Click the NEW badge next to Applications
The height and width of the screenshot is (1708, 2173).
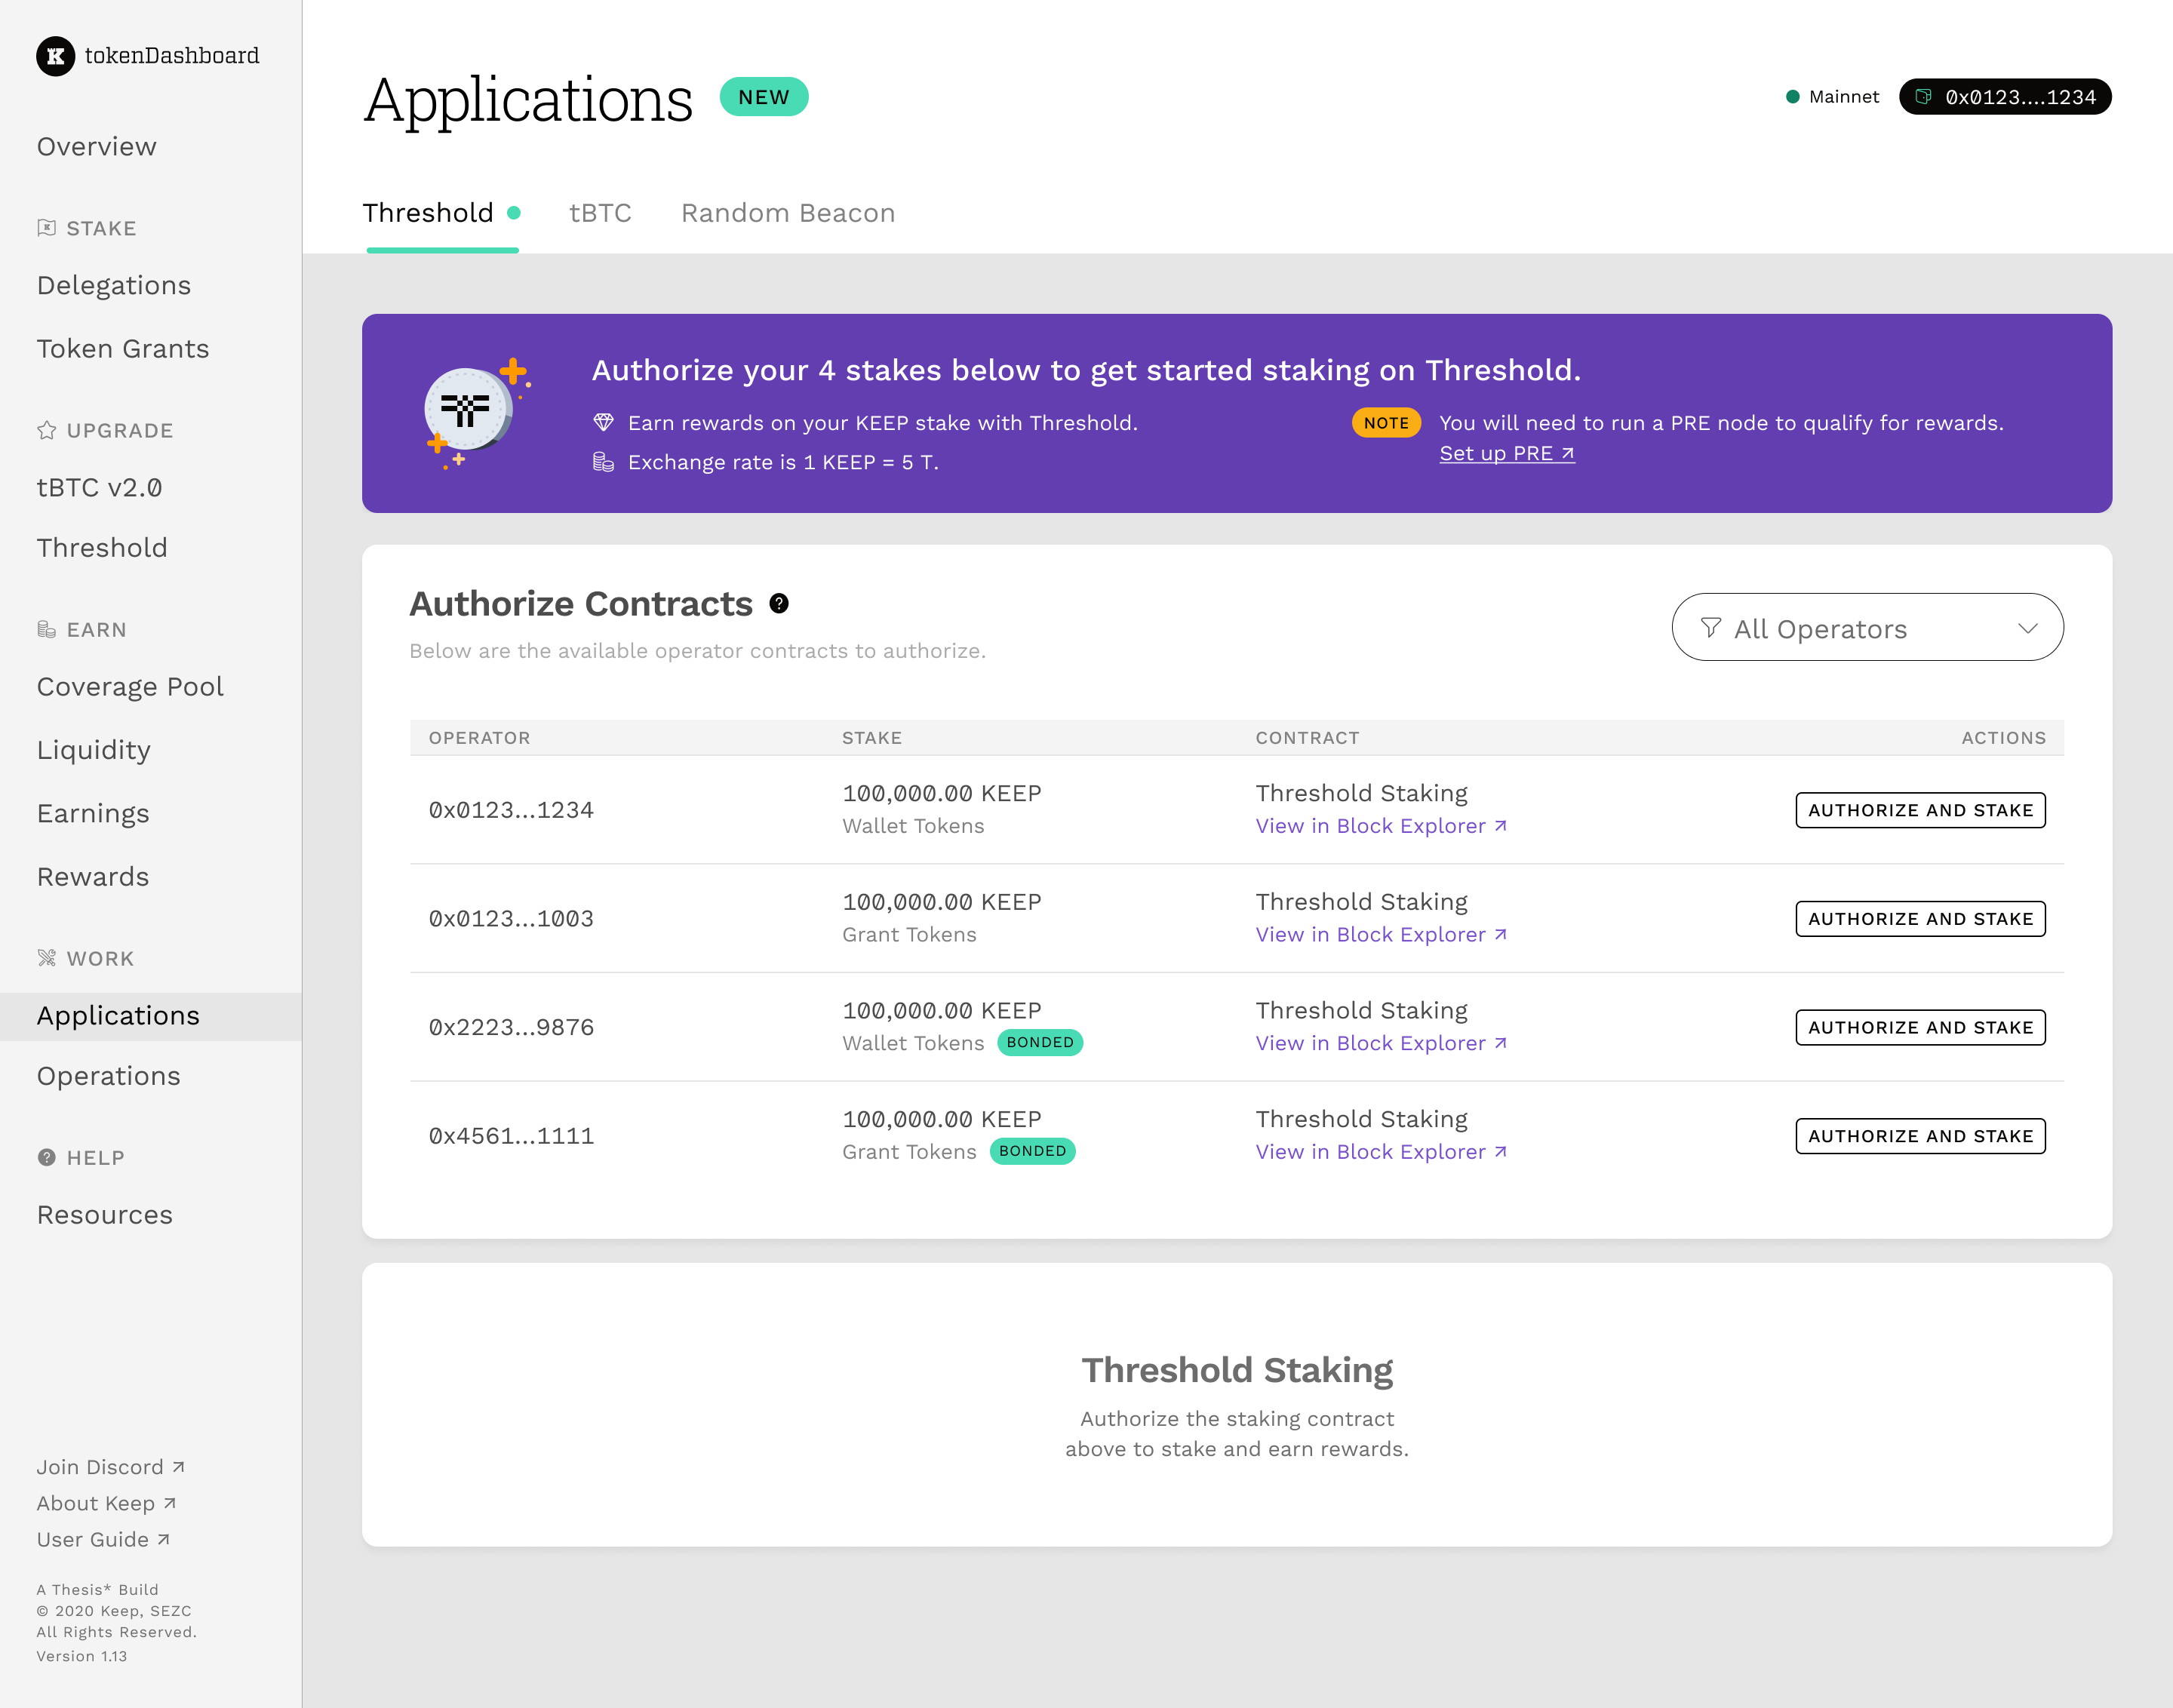pos(764,97)
